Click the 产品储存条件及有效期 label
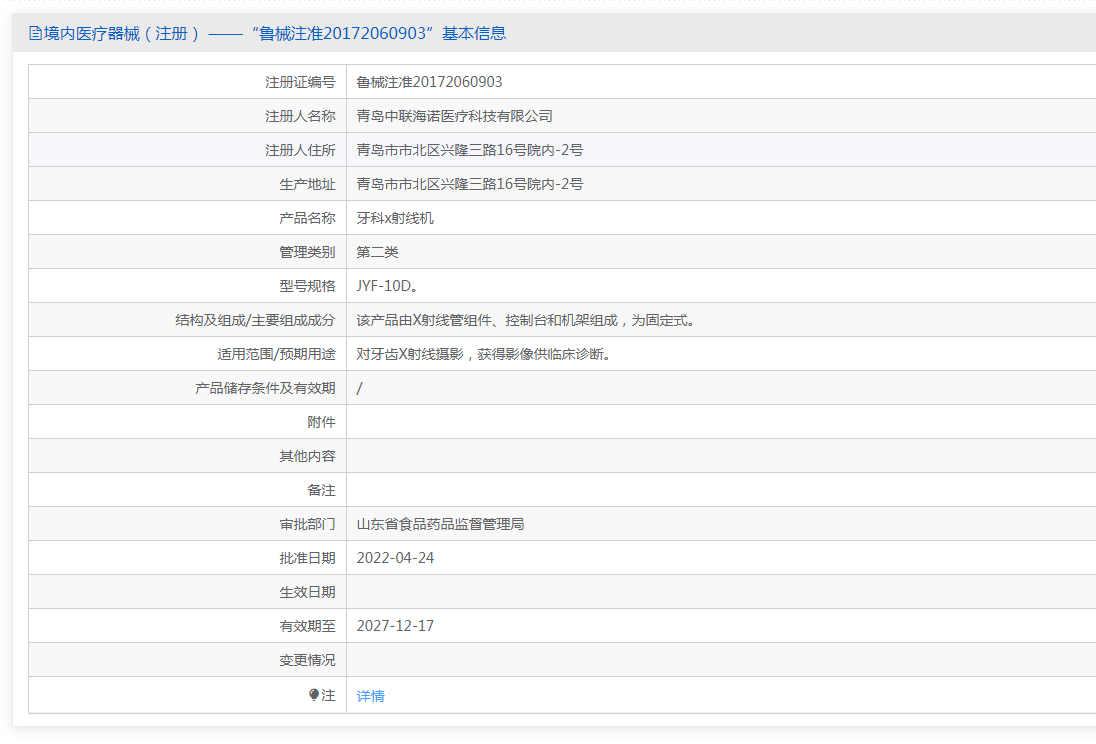Viewport: 1096px width, 744px height. click(x=265, y=388)
